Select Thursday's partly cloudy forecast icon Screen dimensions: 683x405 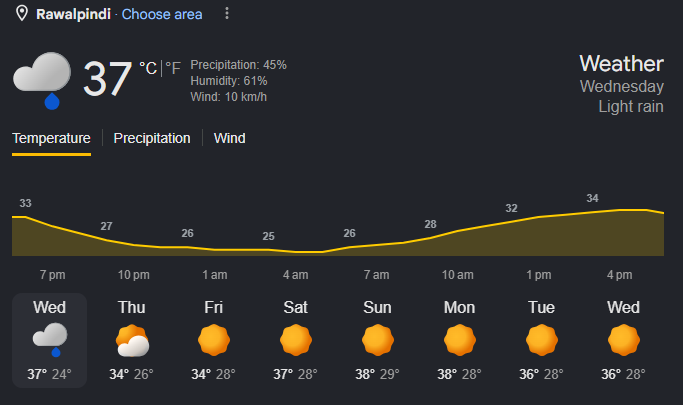132,341
